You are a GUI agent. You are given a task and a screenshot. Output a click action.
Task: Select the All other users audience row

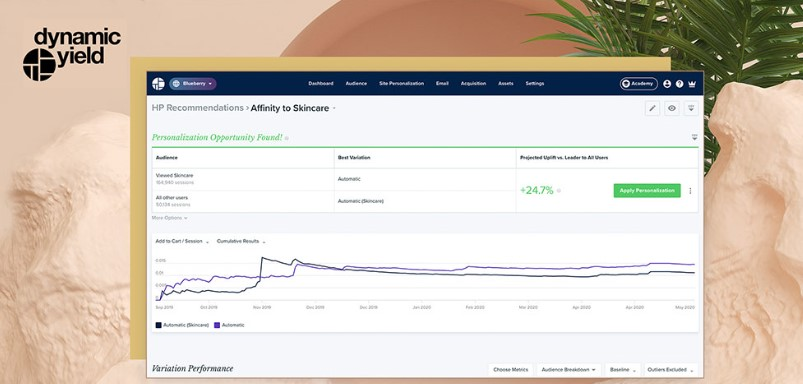(x=243, y=201)
